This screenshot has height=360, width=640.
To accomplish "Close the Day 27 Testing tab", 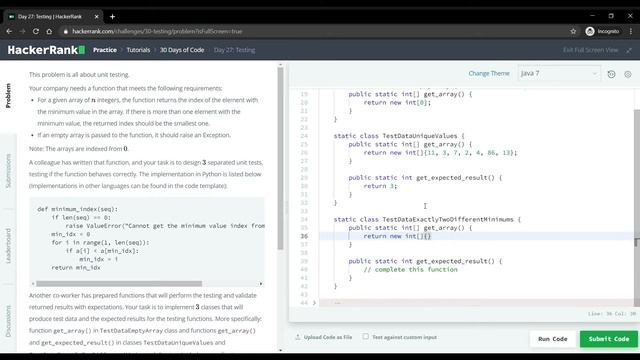I will (x=96, y=17).
